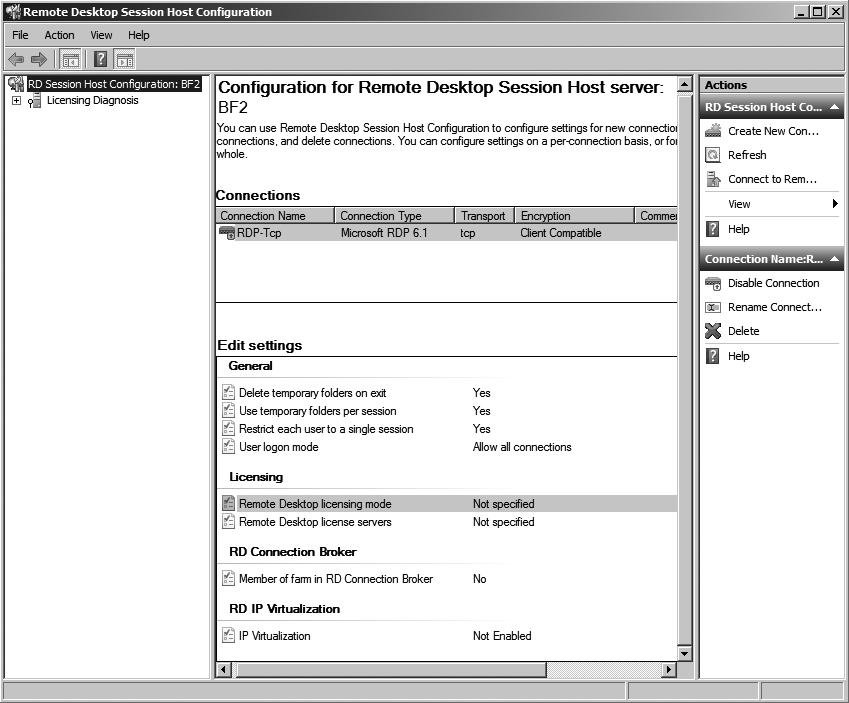Click the red X Delete icon

713,331
